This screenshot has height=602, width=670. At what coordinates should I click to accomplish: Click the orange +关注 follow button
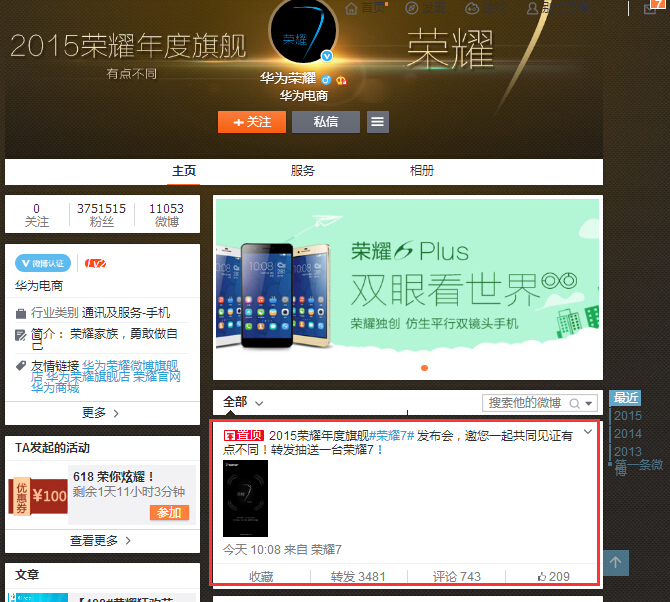tap(252, 122)
